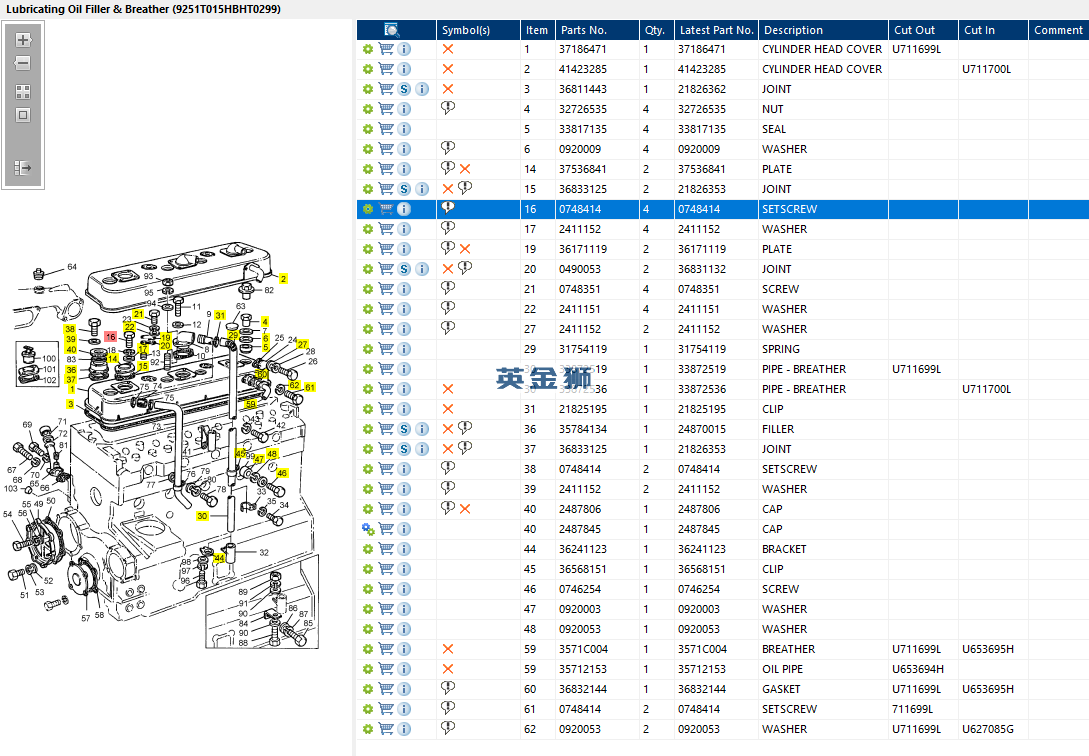Image resolution: width=1089 pixels, height=756 pixels.
Task: Zoom out of the parts diagram
Action: pos(23,63)
